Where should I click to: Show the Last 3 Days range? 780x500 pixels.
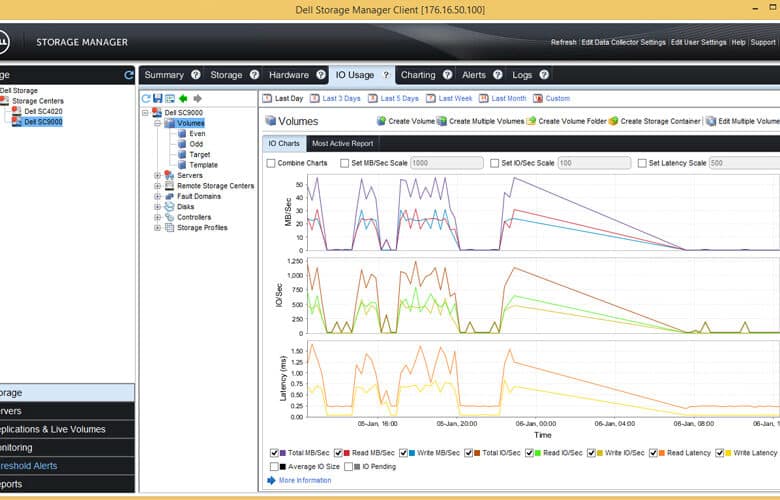pos(341,99)
